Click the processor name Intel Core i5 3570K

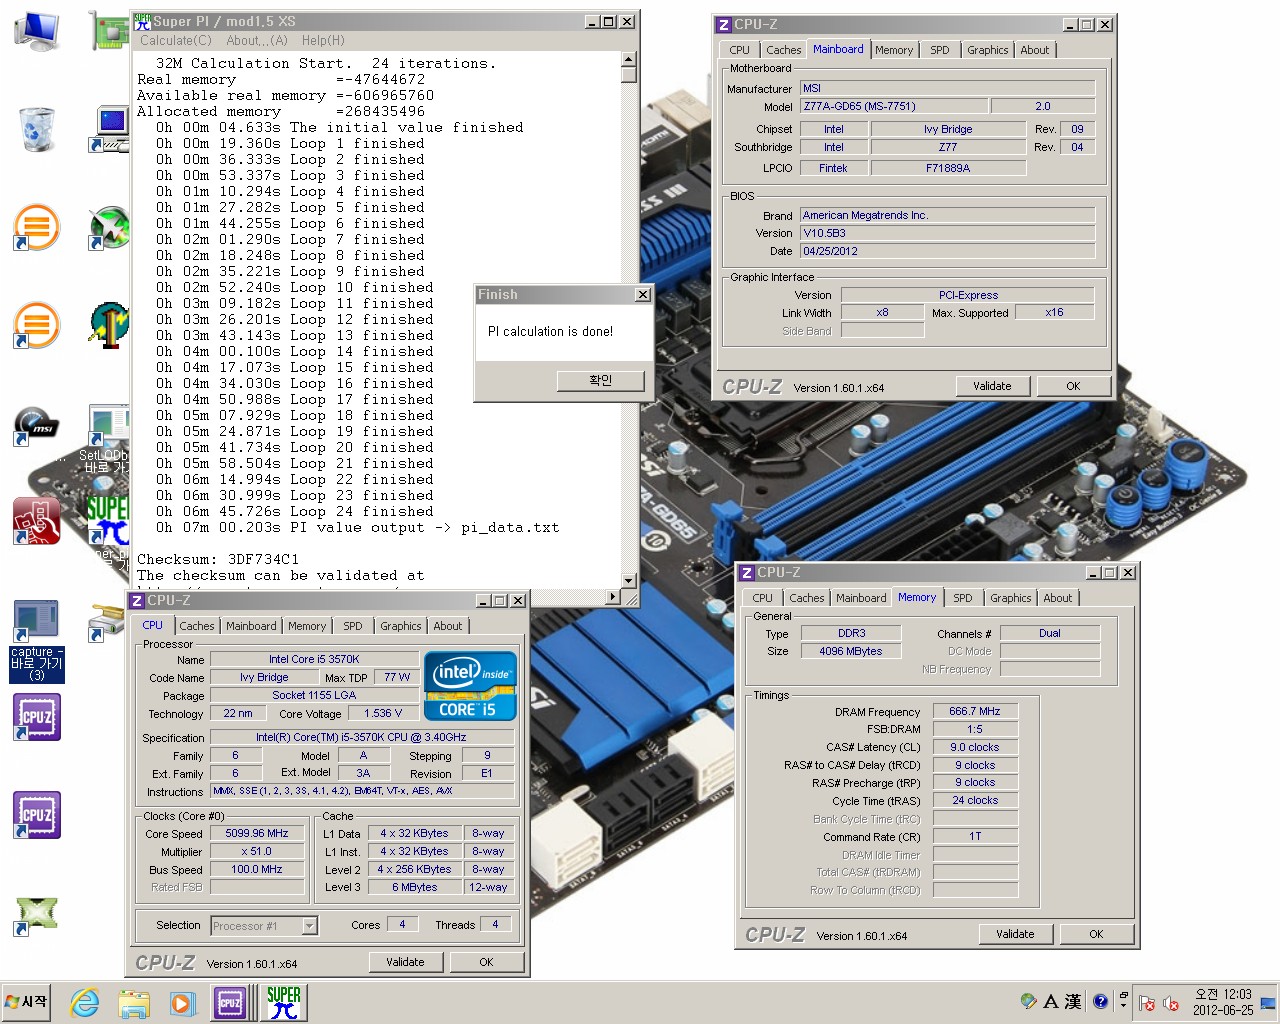[x=313, y=659]
